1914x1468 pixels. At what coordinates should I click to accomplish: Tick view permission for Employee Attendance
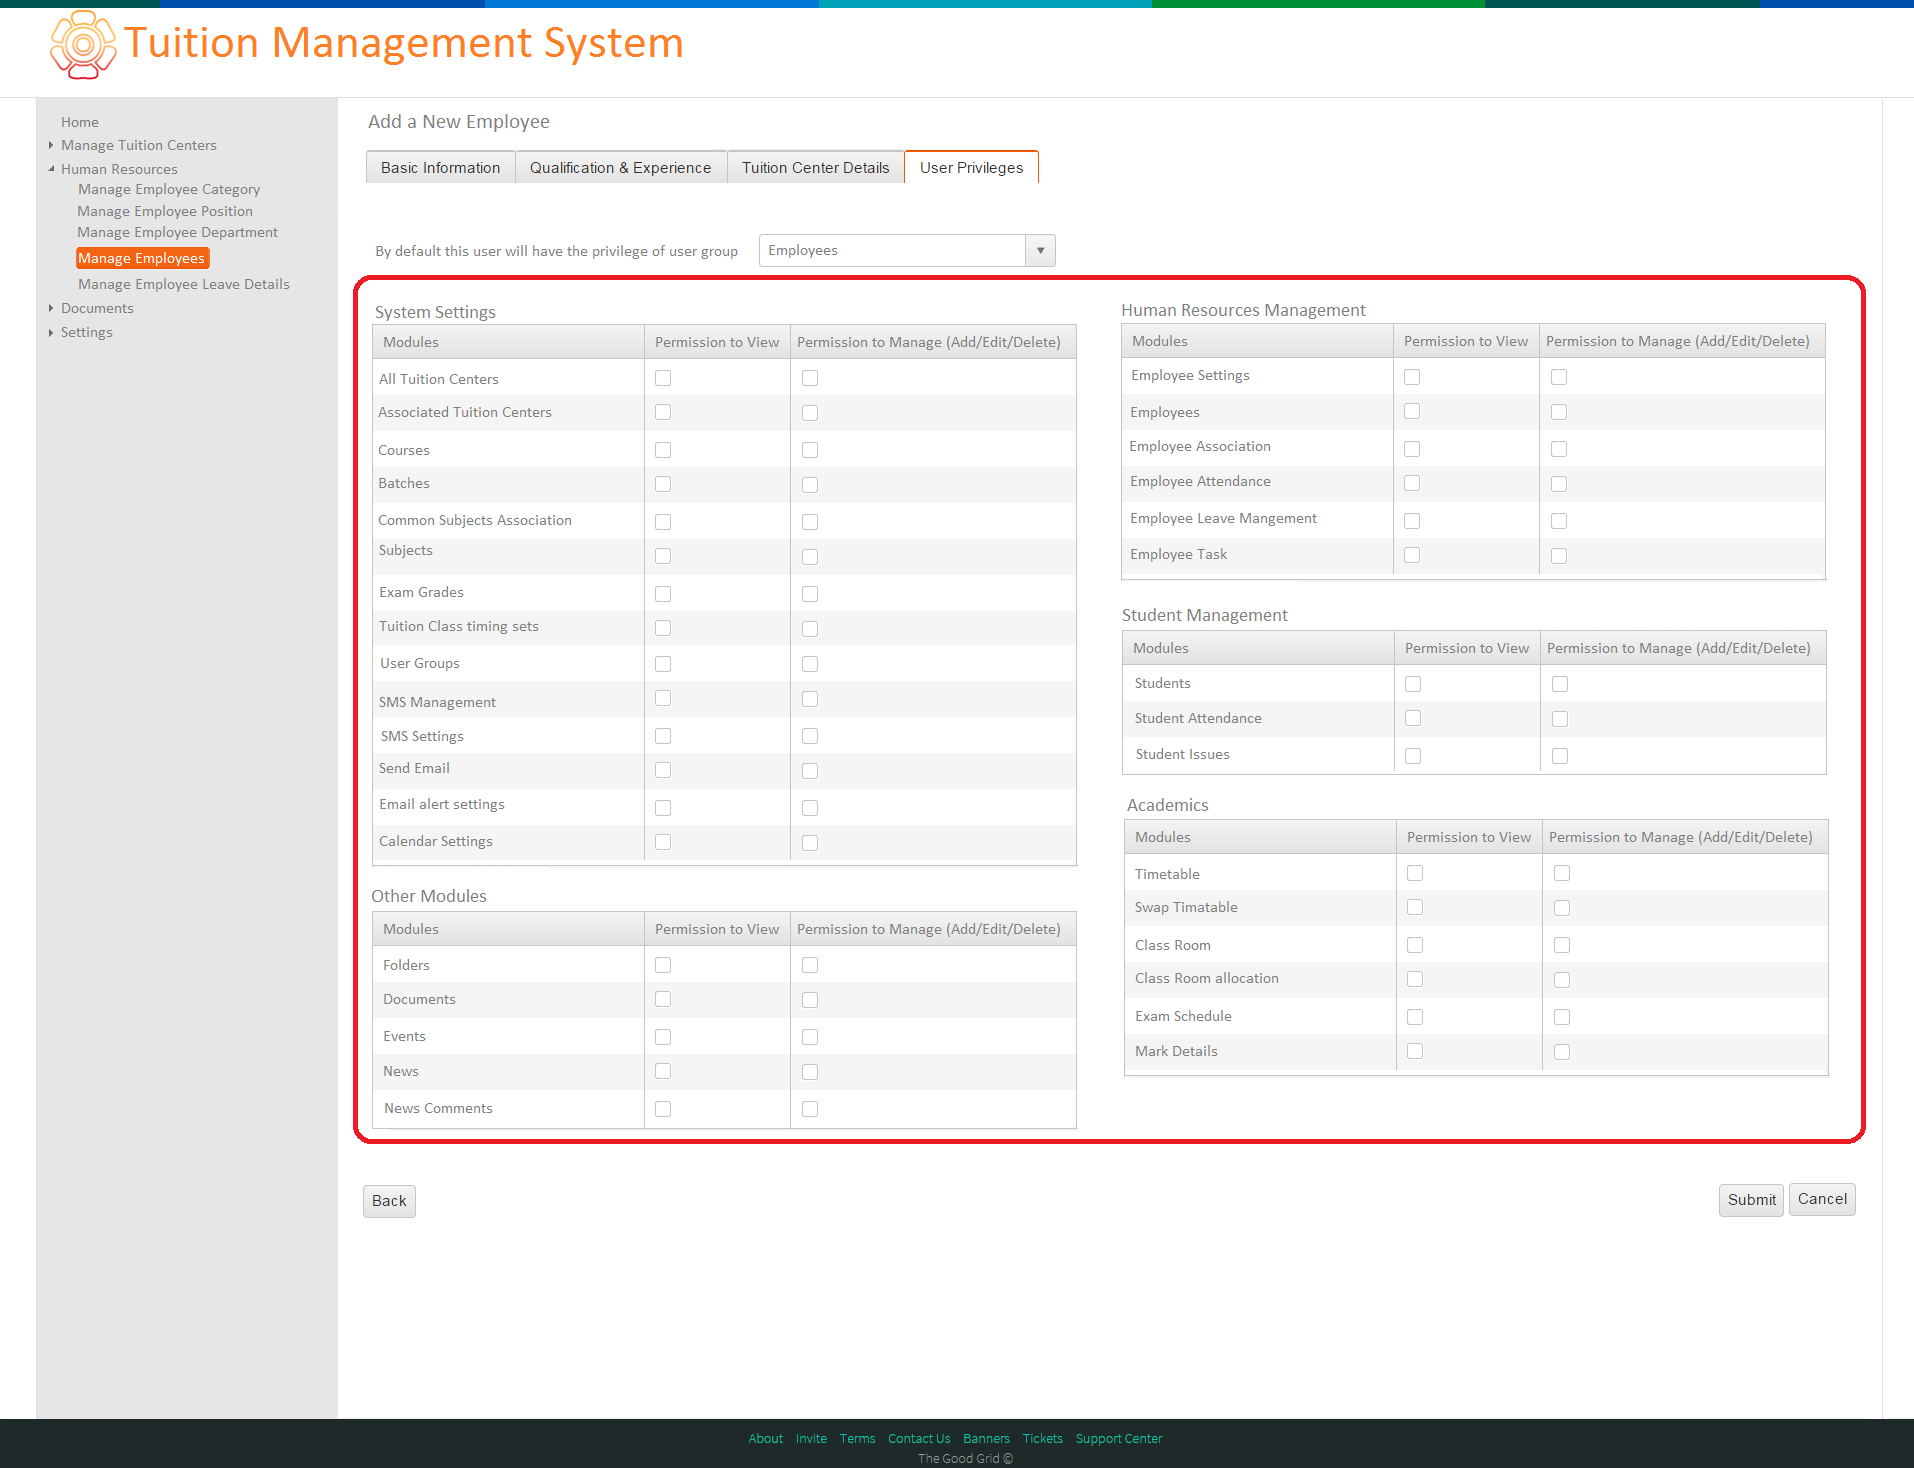(x=1412, y=483)
